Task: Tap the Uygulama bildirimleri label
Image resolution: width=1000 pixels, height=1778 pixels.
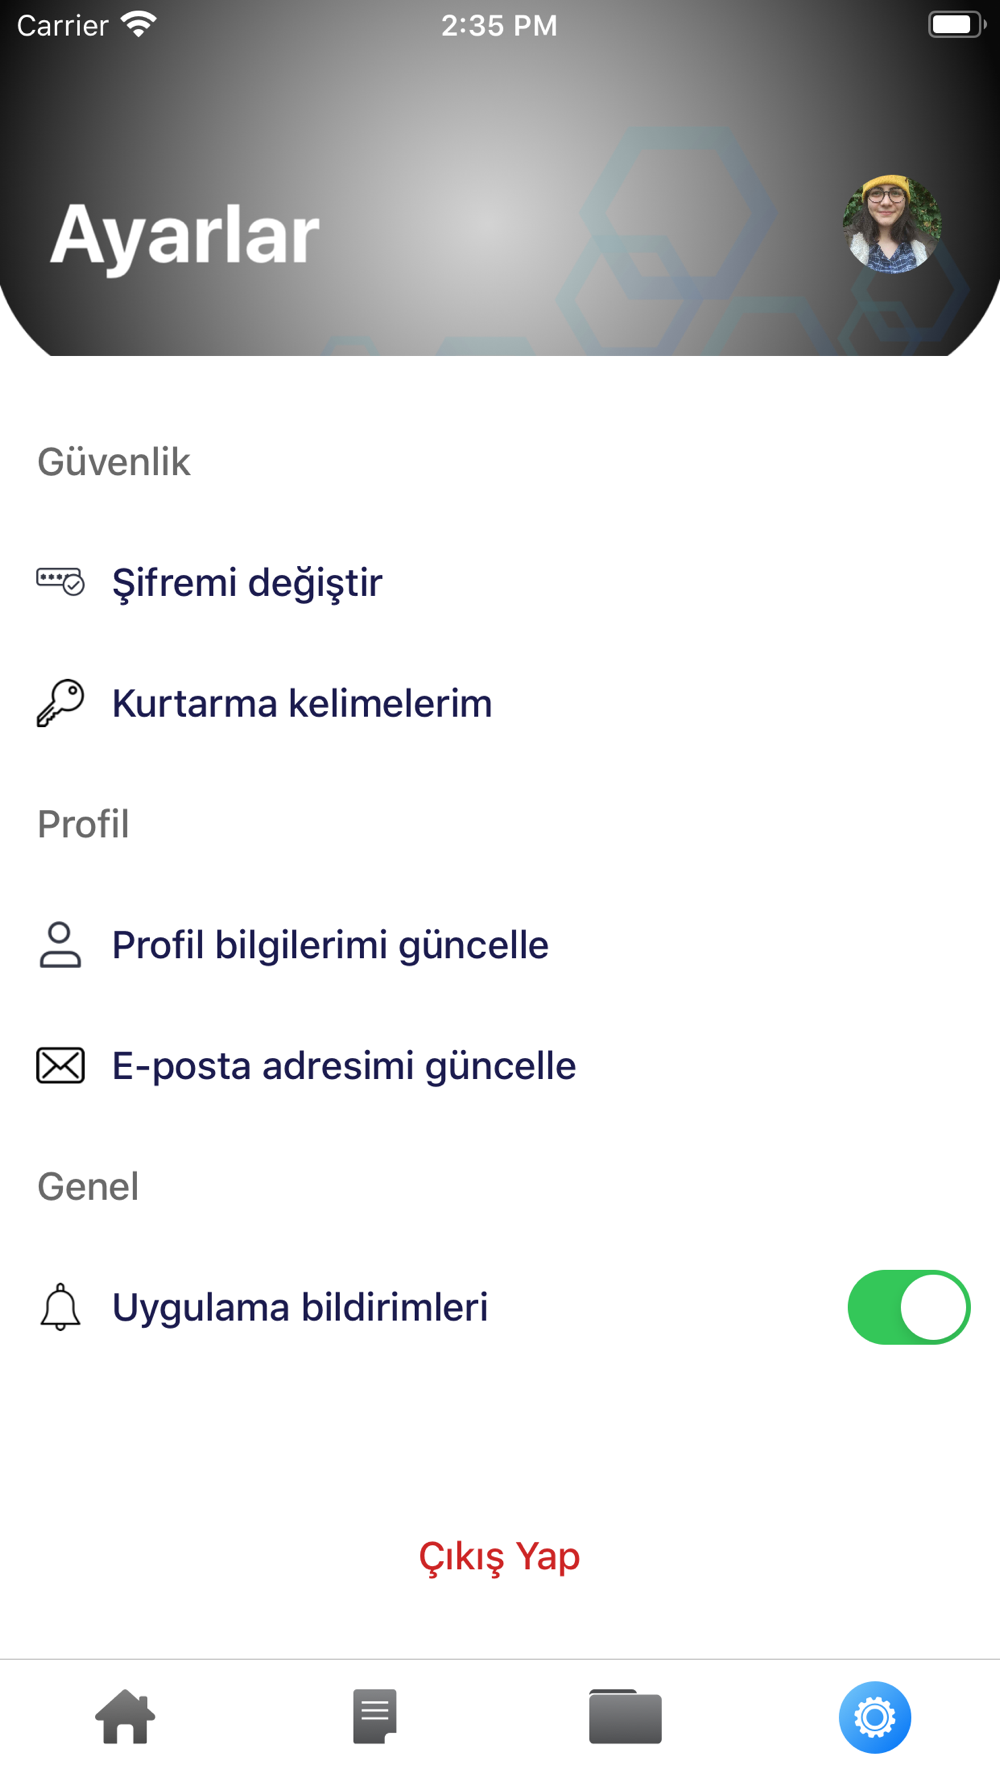Action: (300, 1308)
